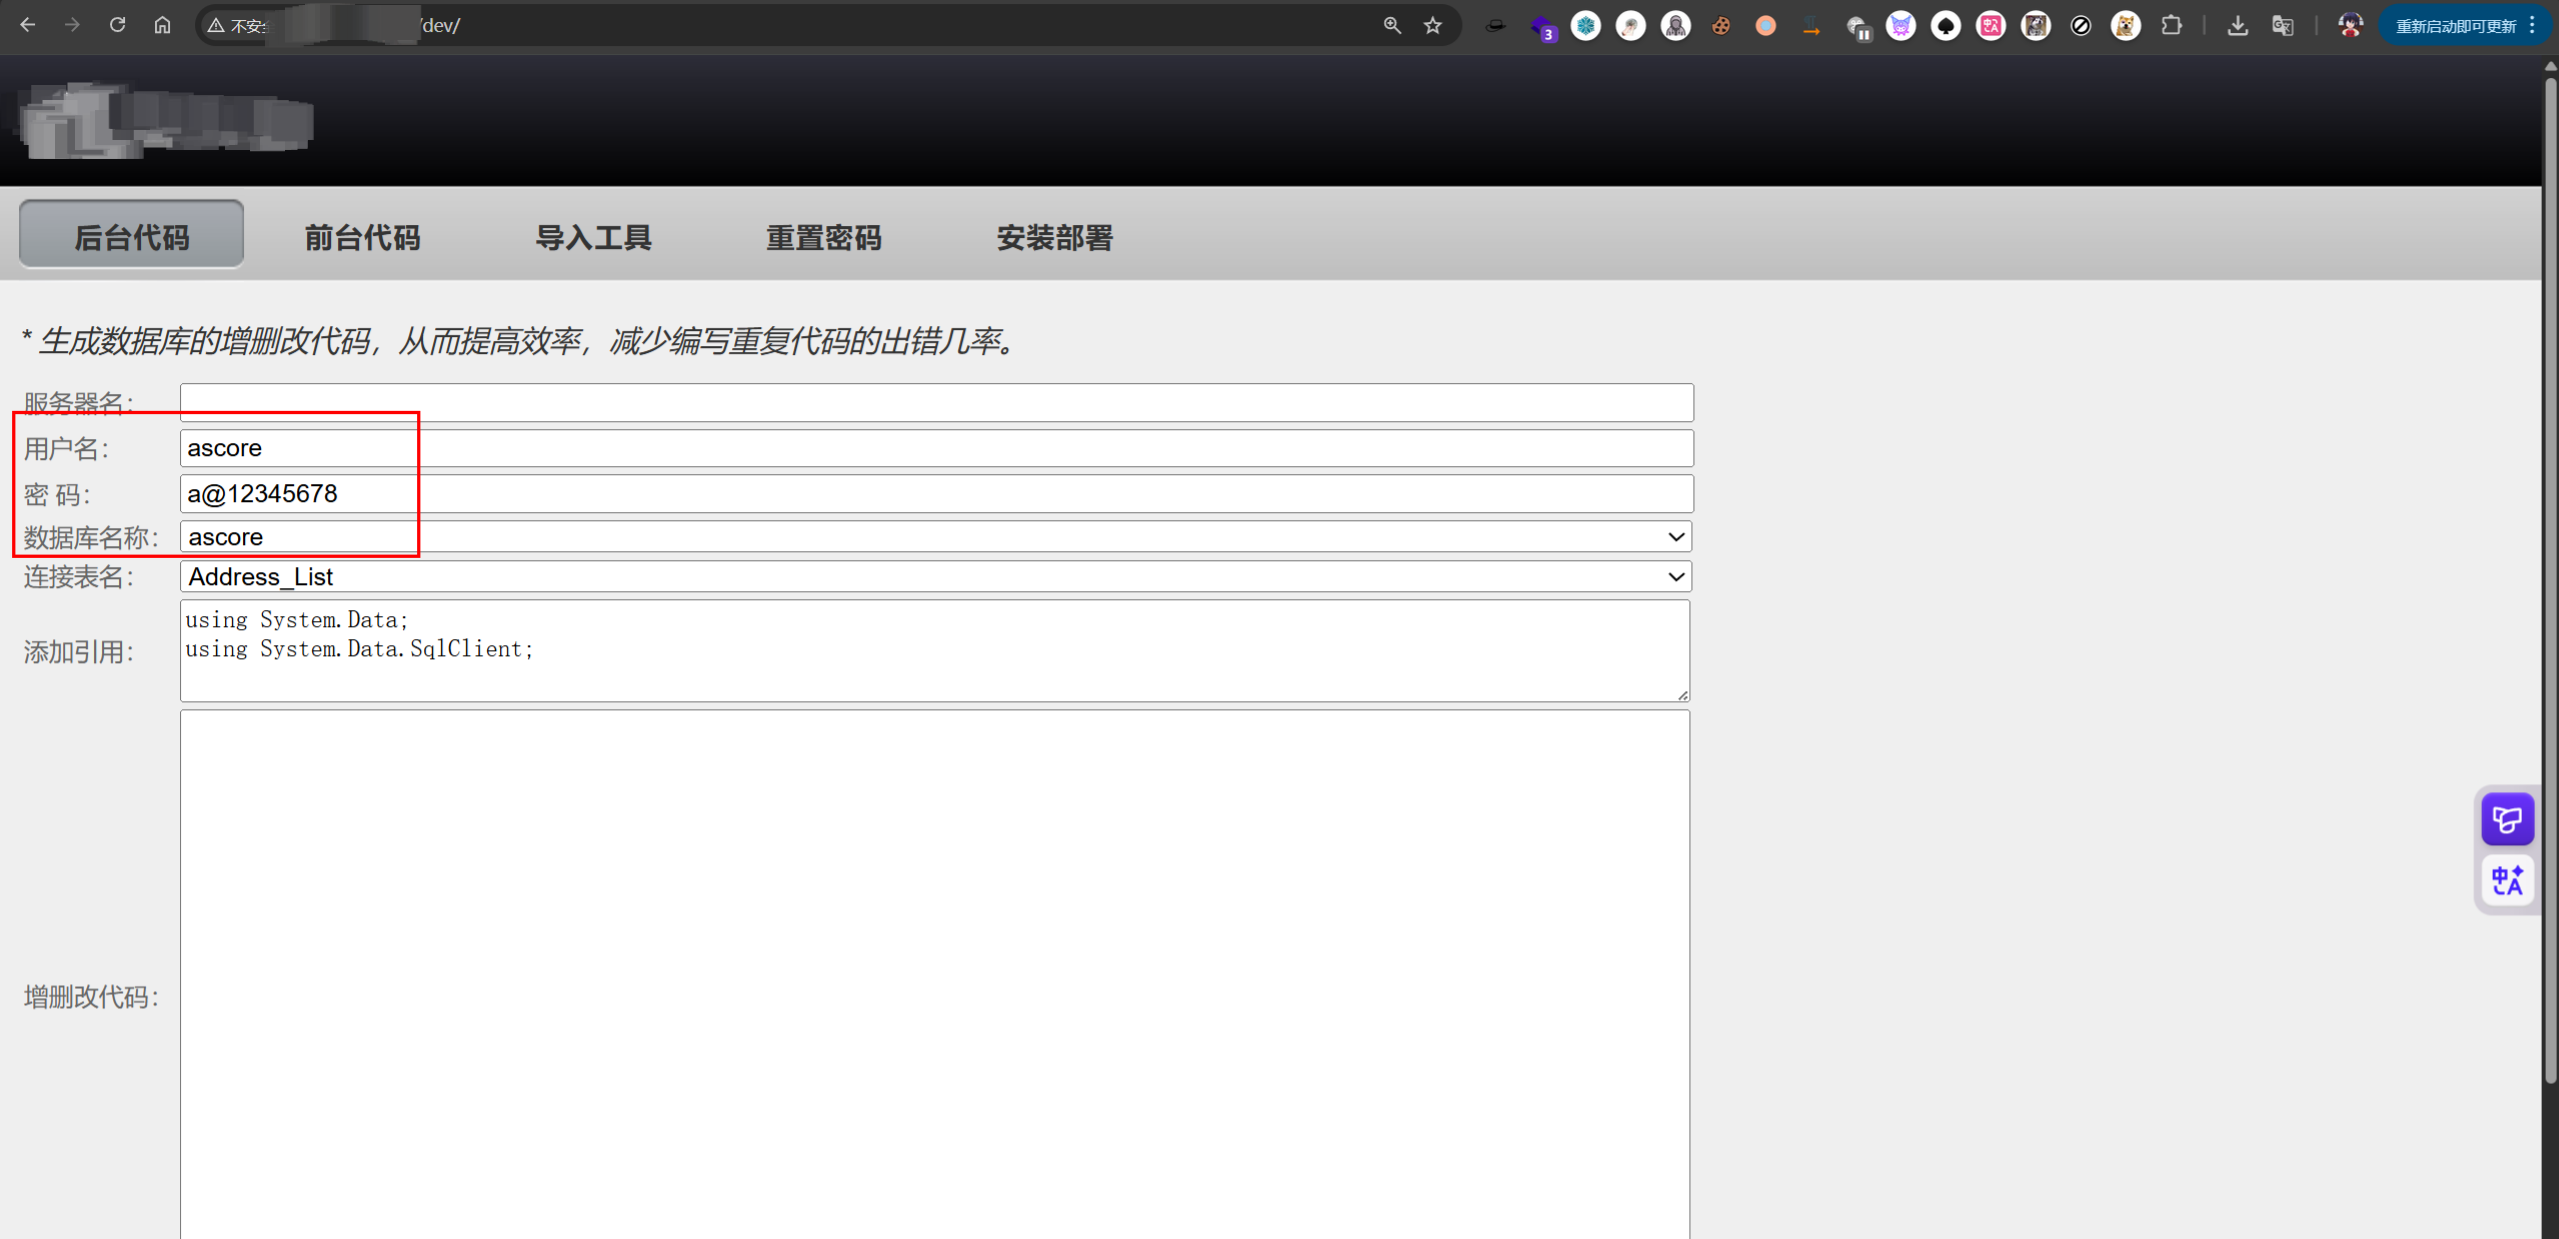Viewport: 2559px width, 1239px height.
Task: Open the zoom magnifier in address bar
Action: [x=1392, y=26]
